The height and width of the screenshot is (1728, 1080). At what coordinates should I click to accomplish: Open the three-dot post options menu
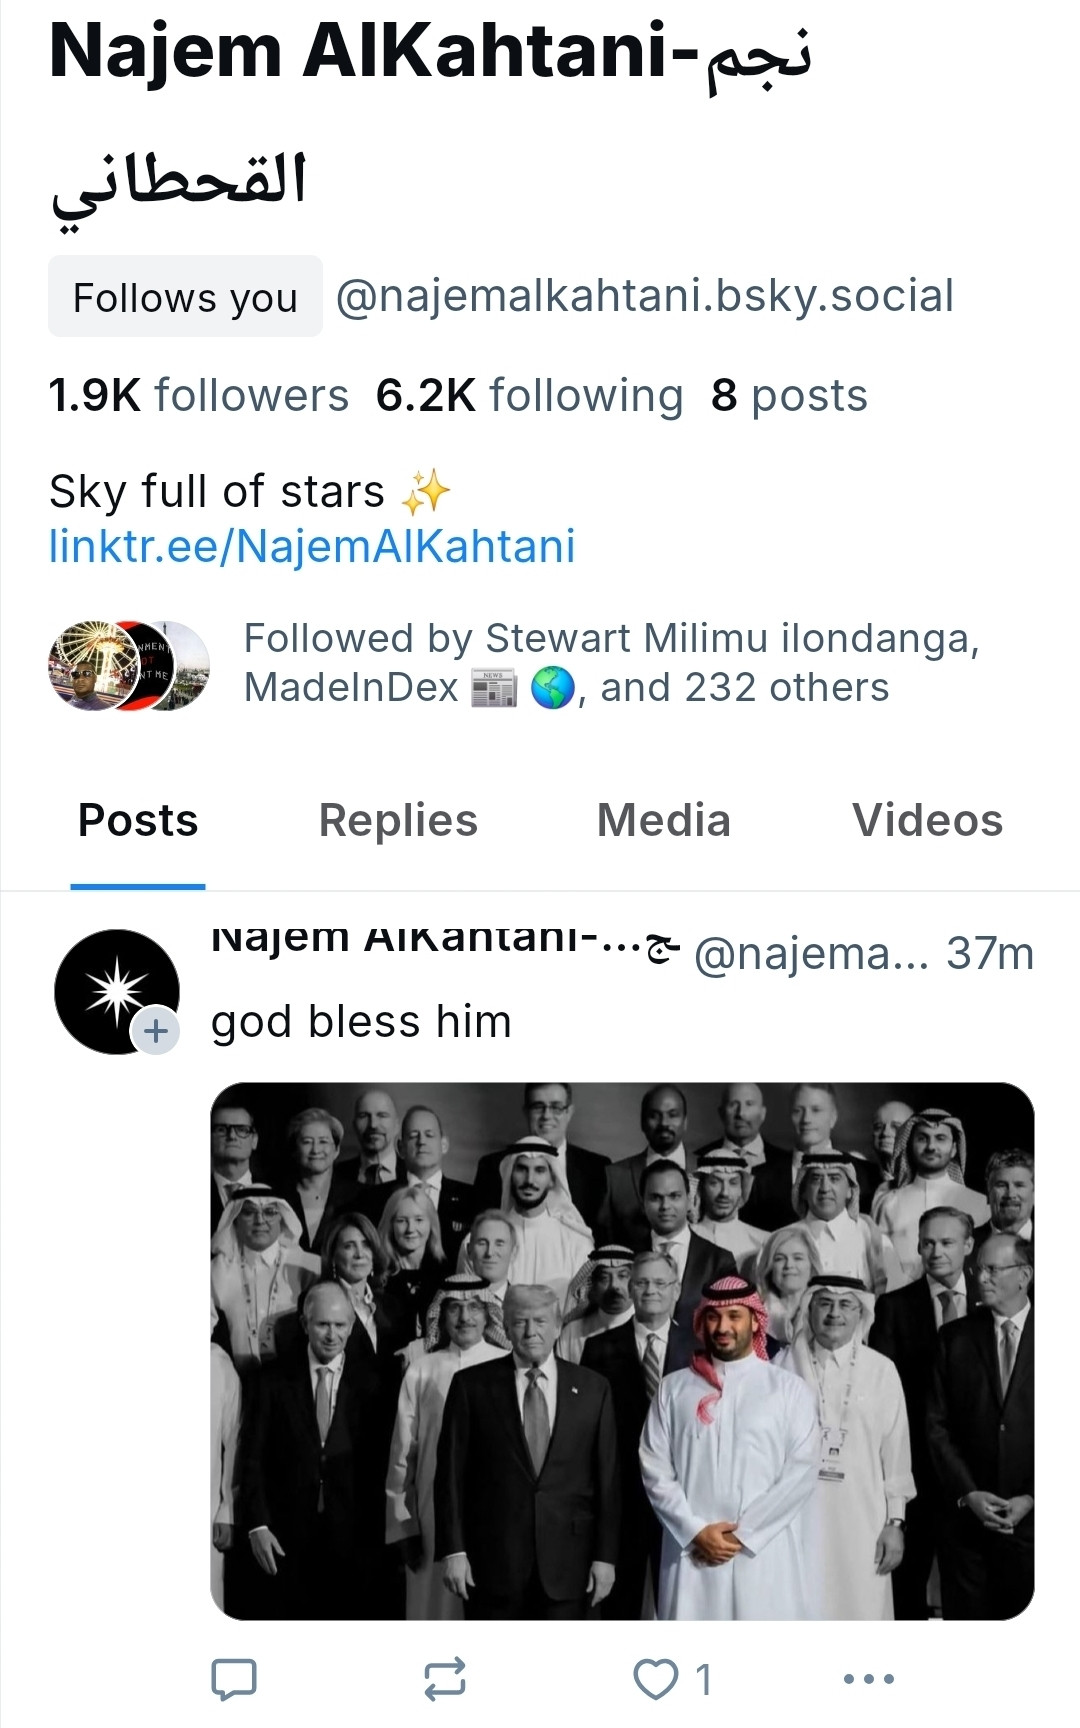coord(868,1679)
